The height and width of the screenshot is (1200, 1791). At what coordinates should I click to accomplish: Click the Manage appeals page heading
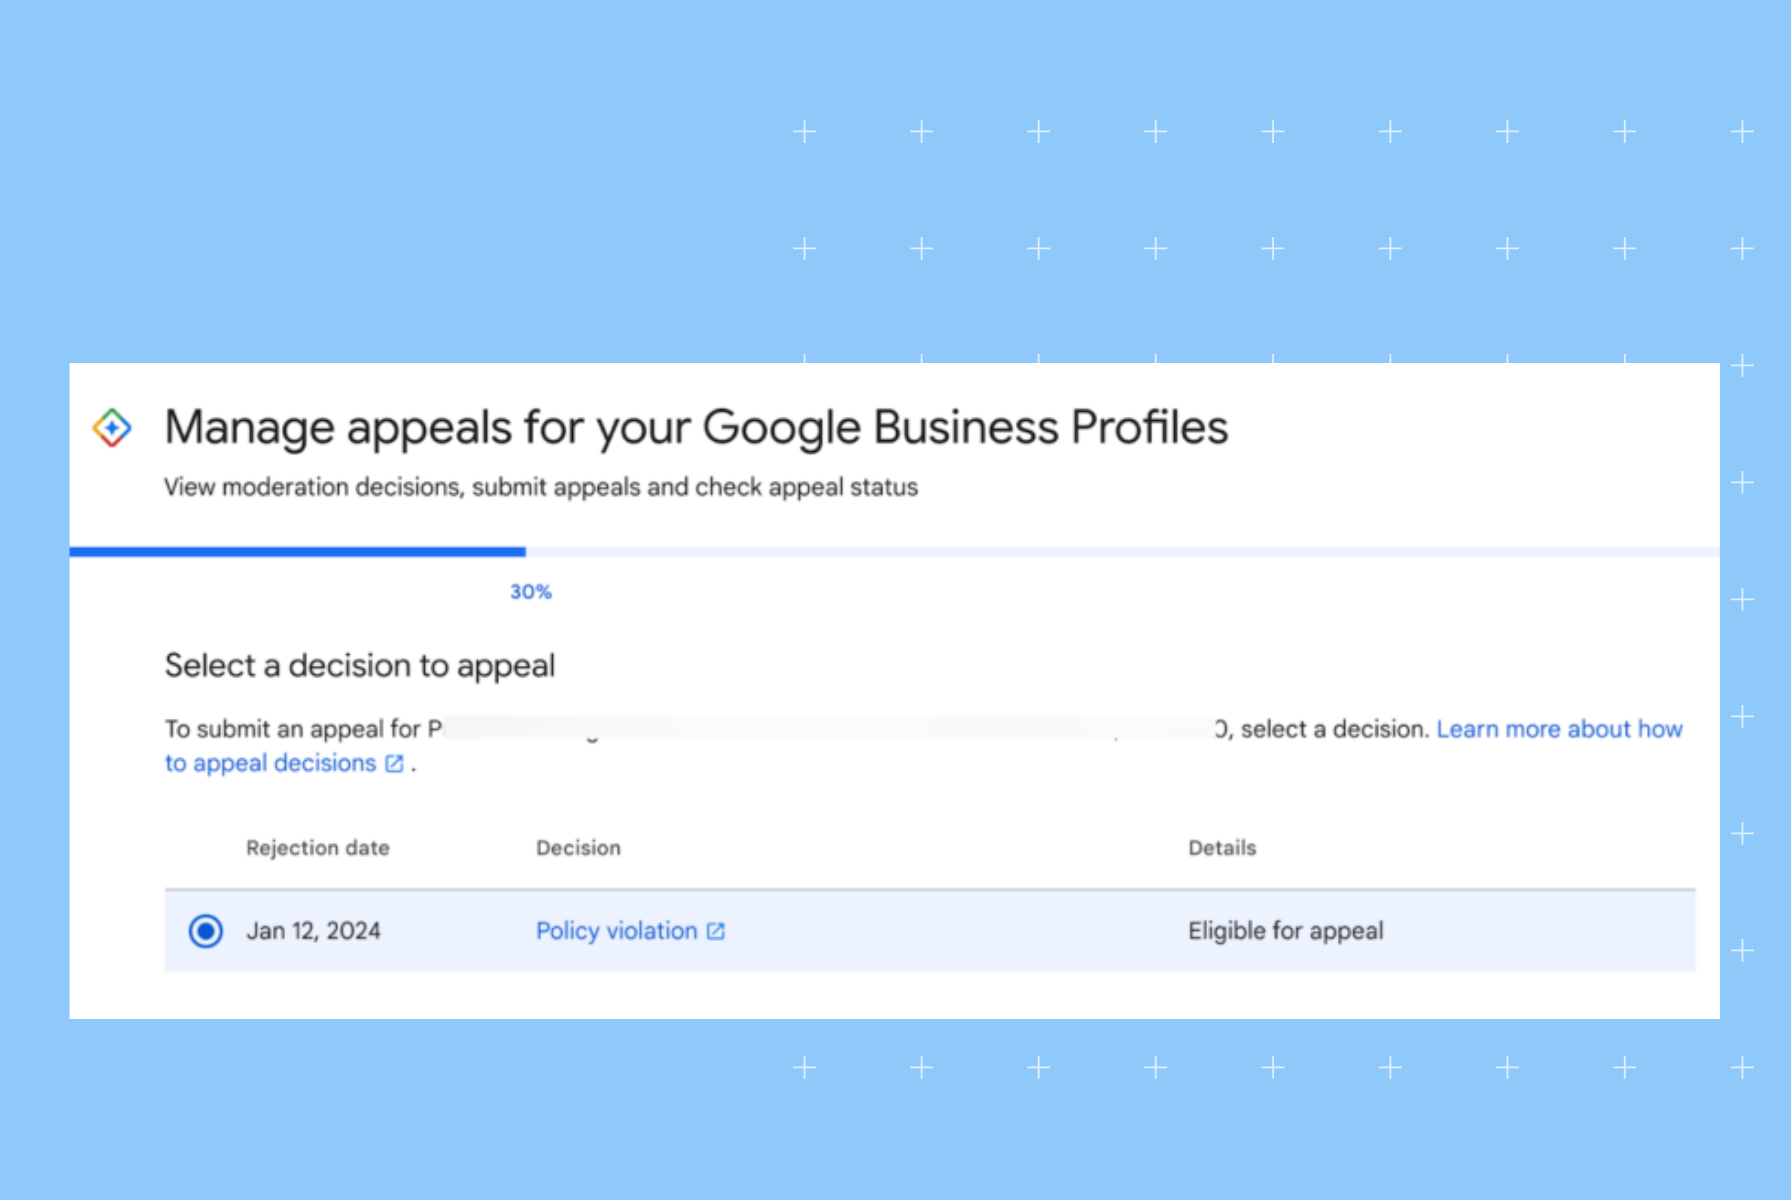(696, 426)
